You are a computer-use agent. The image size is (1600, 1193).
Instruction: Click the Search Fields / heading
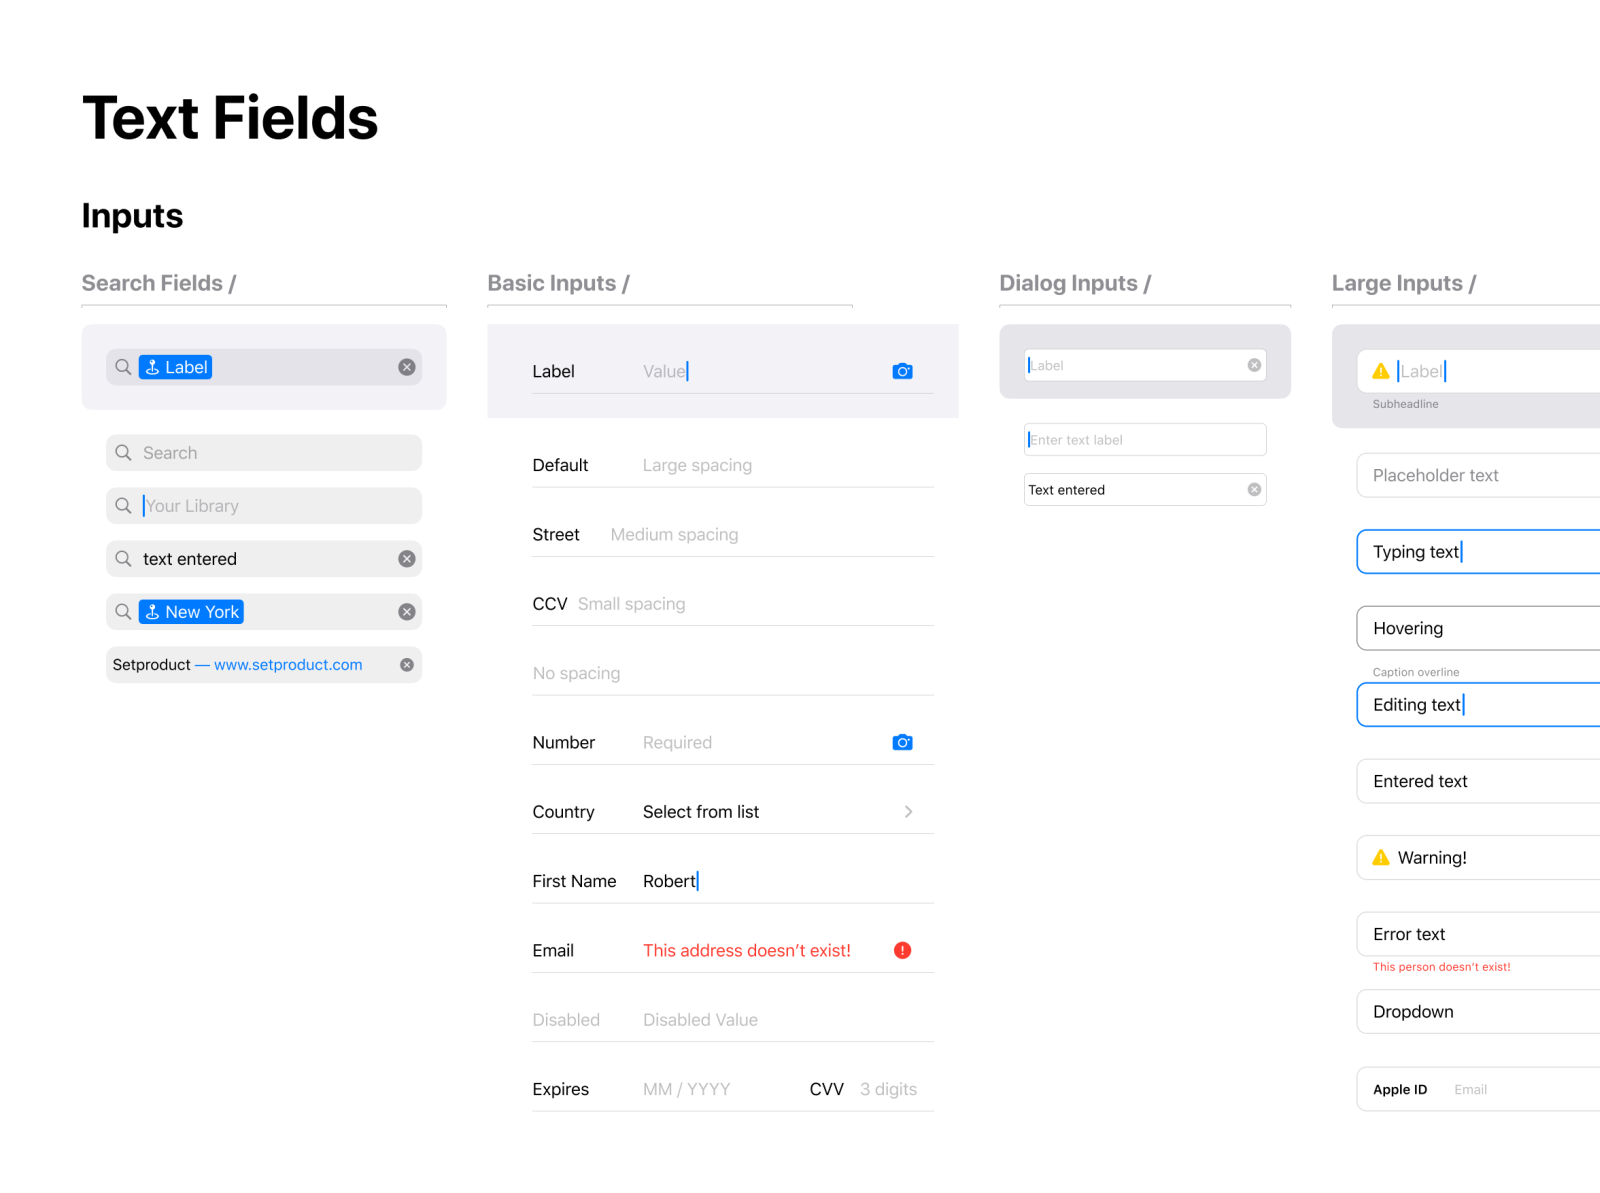(x=159, y=283)
